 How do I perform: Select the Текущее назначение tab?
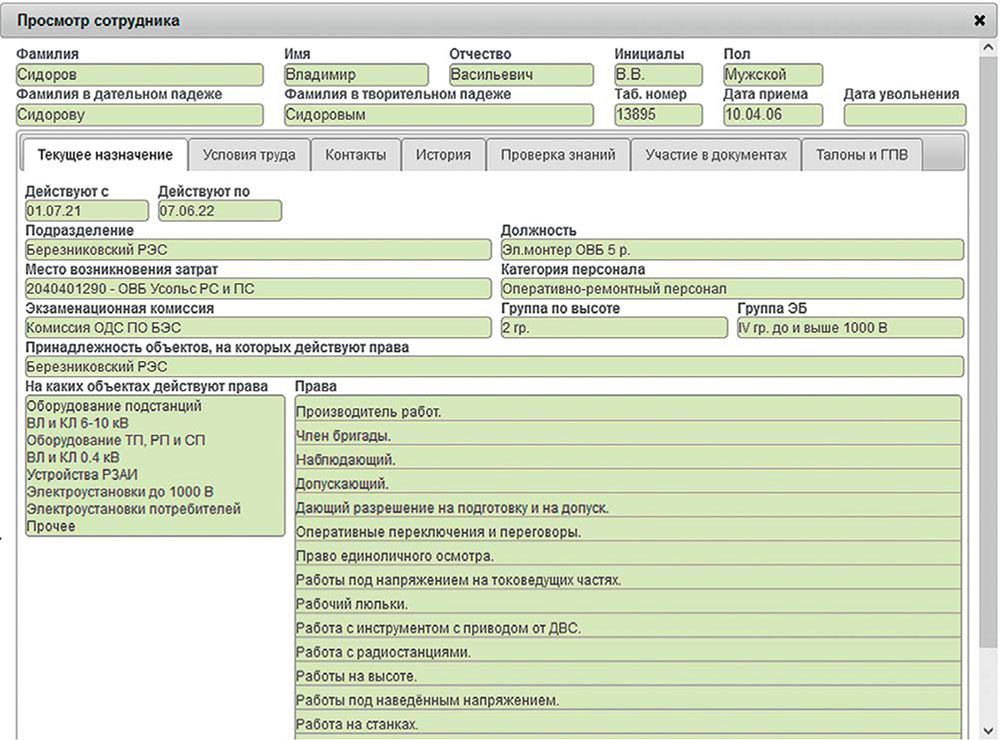coord(104,155)
